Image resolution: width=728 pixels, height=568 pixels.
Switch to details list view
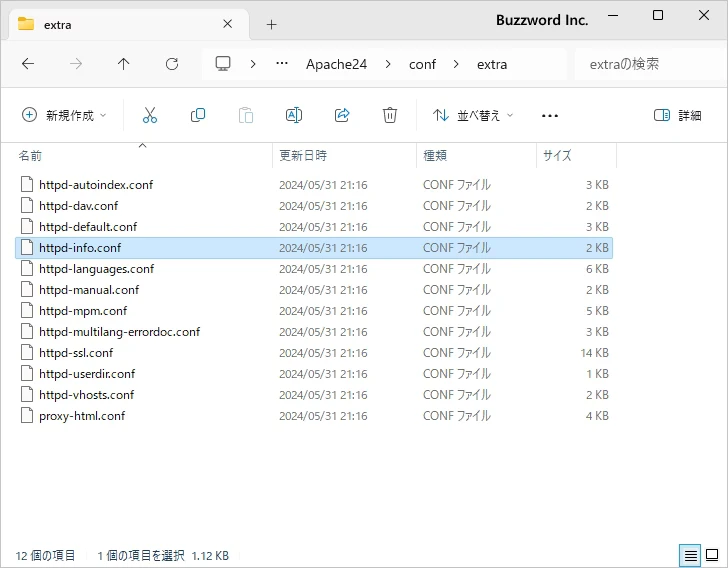coord(690,555)
